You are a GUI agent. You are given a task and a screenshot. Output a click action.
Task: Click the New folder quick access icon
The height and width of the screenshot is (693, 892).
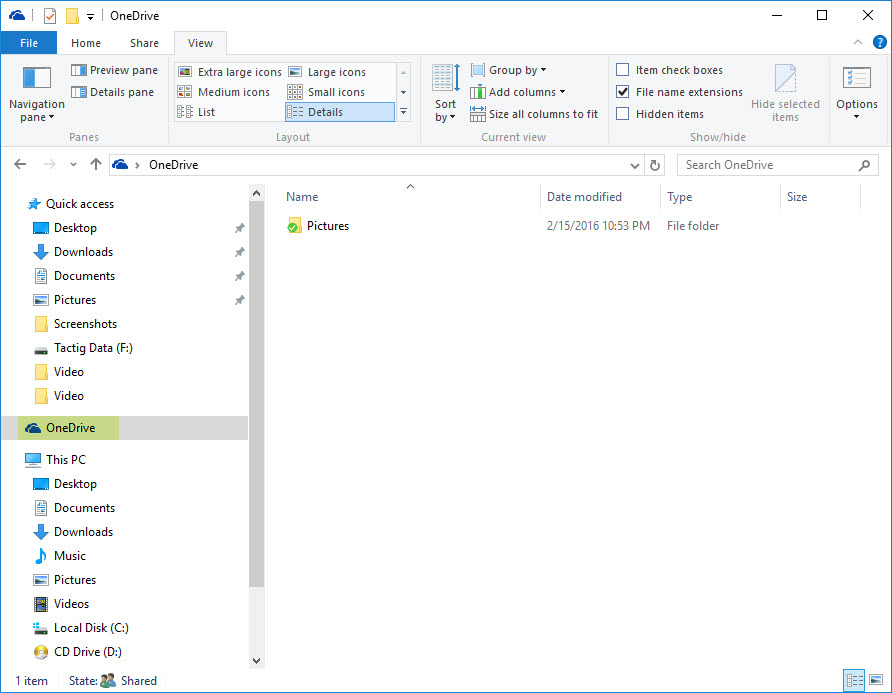(x=72, y=16)
